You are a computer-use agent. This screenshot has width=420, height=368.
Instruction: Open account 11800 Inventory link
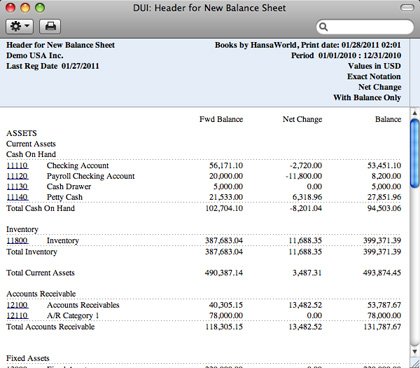(17, 241)
